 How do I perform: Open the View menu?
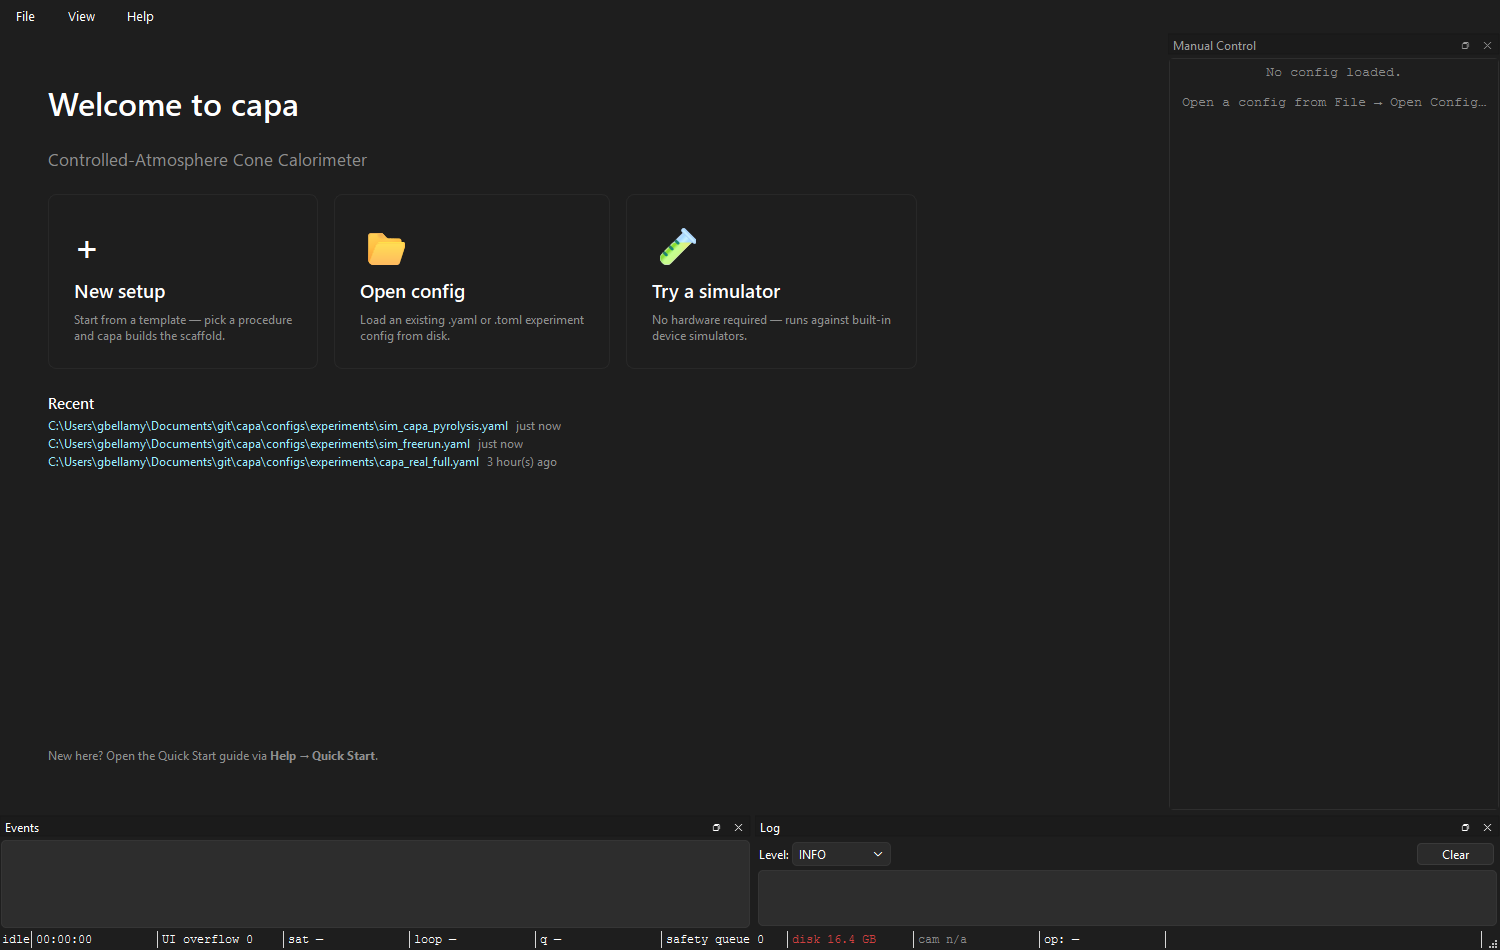[x=81, y=16]
